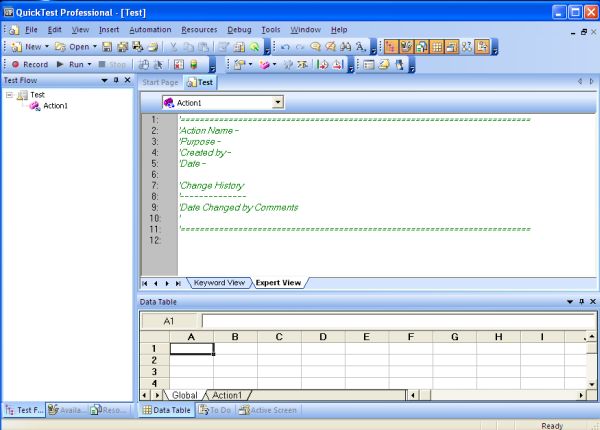Select the Action1 sheet in Data Table

pyautogui.click(x=227, y=395)
